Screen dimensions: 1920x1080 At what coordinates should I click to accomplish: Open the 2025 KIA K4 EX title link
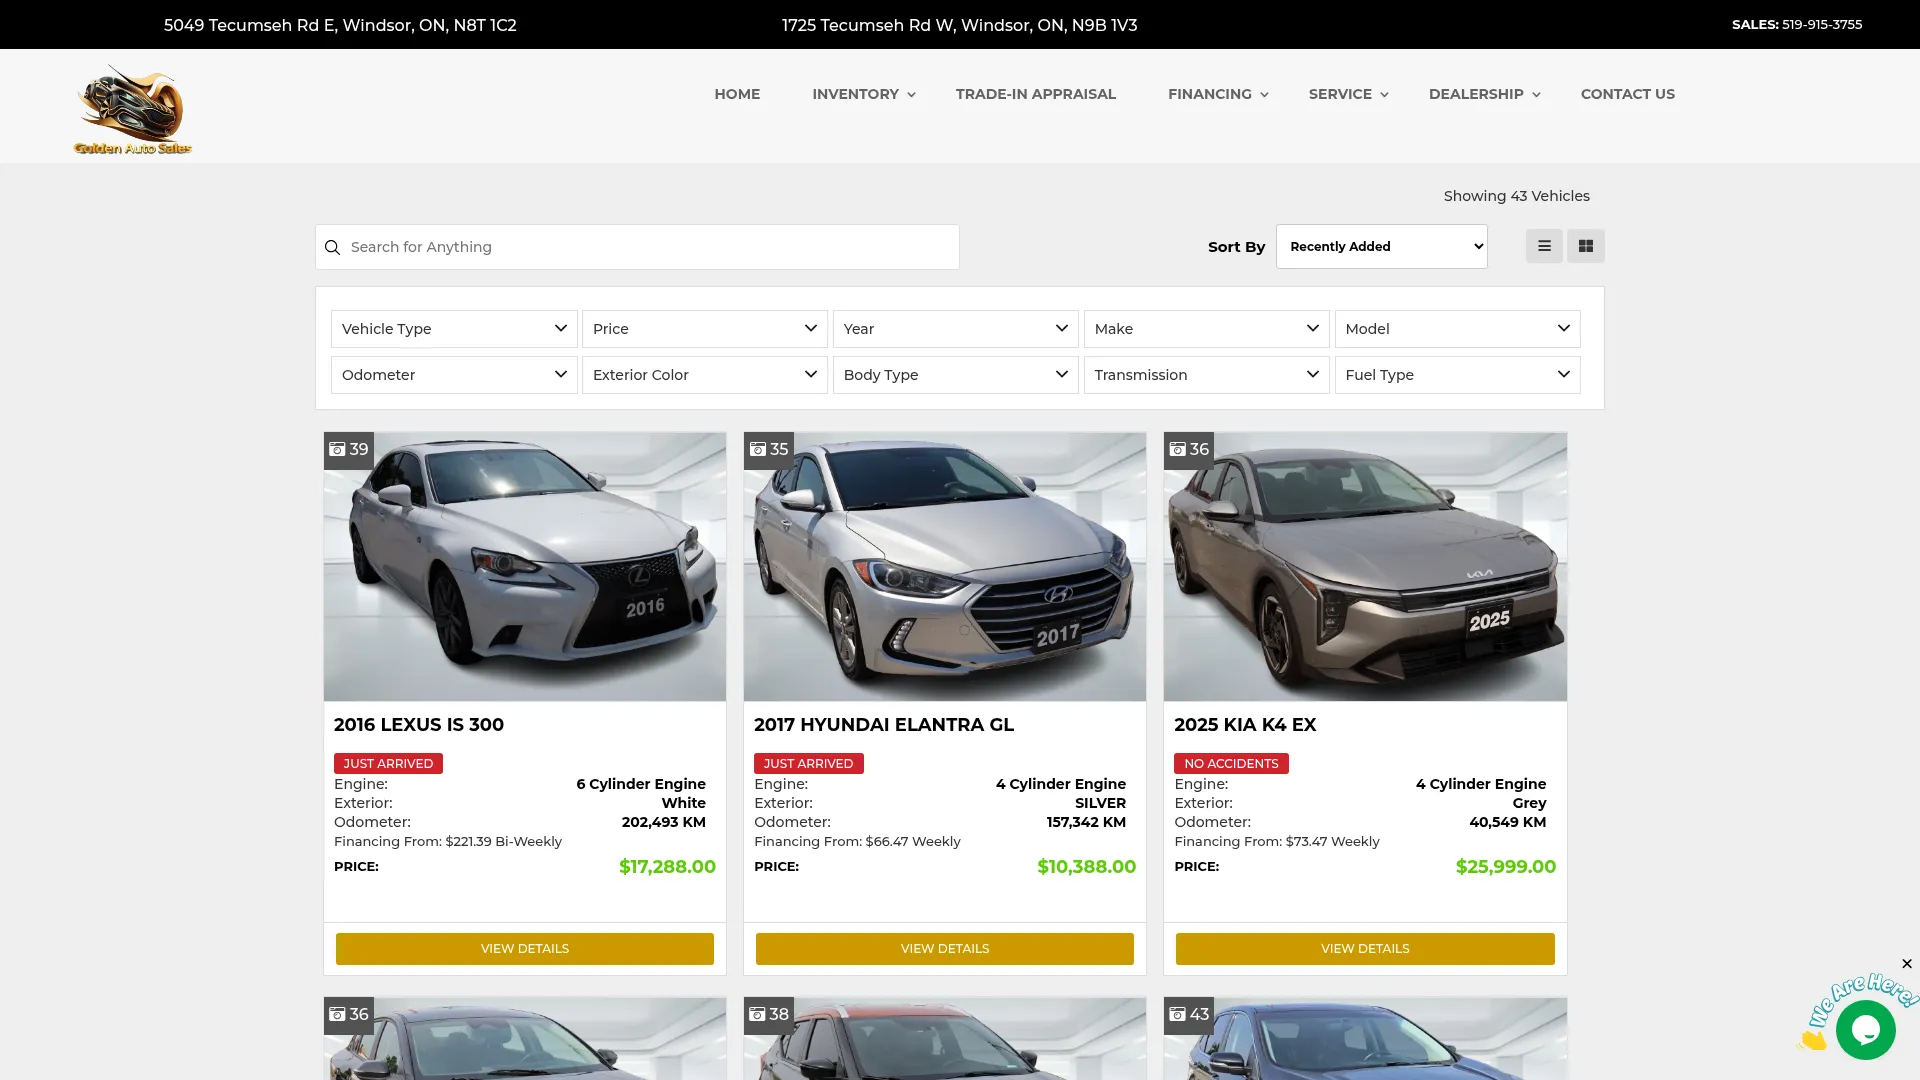point(1245,725)
